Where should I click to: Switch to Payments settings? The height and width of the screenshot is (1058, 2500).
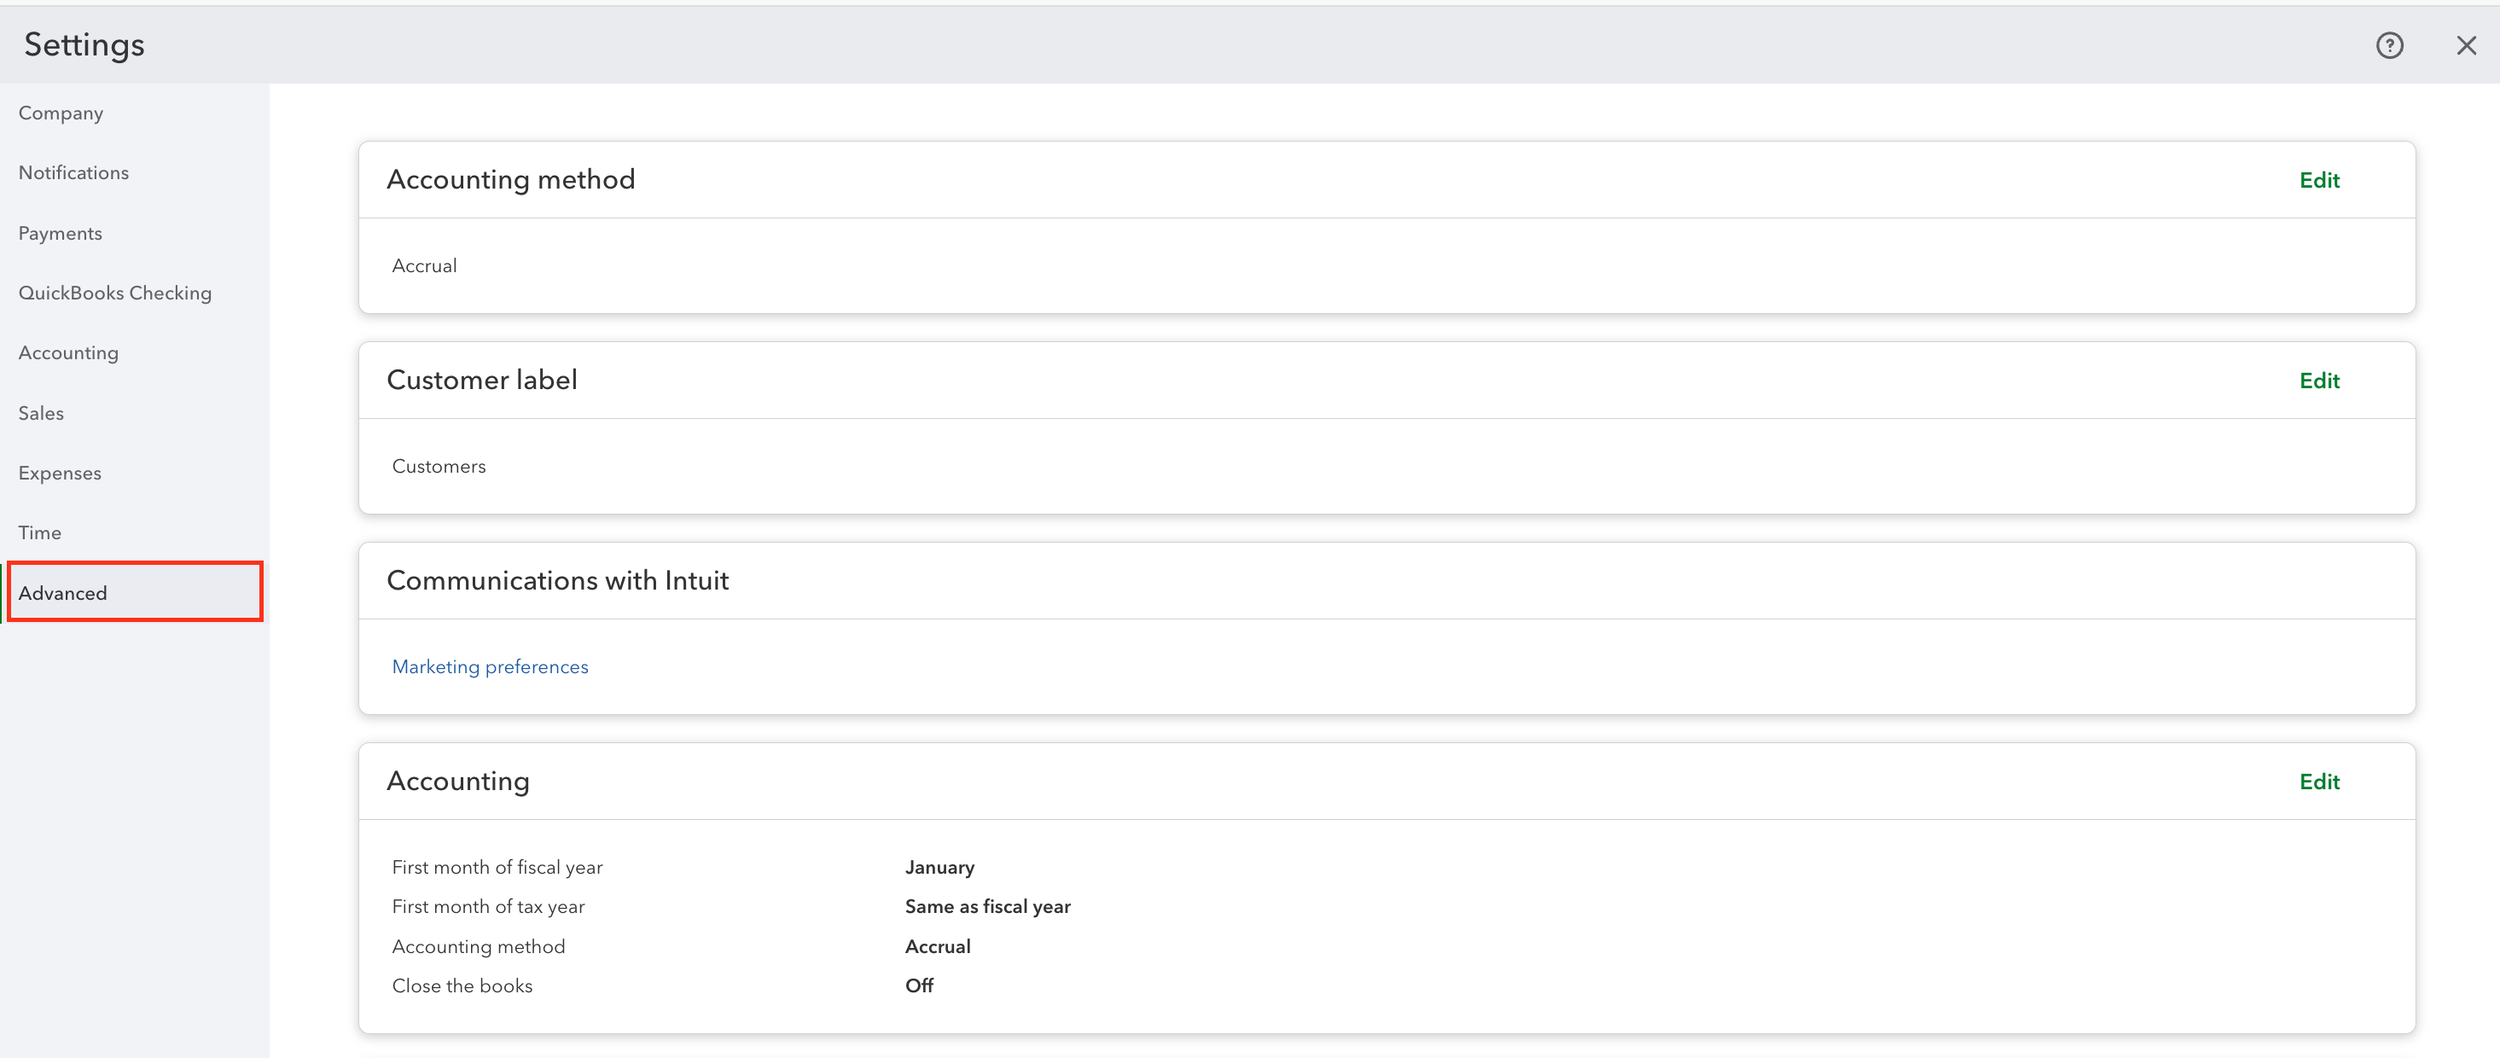[60, 232]
